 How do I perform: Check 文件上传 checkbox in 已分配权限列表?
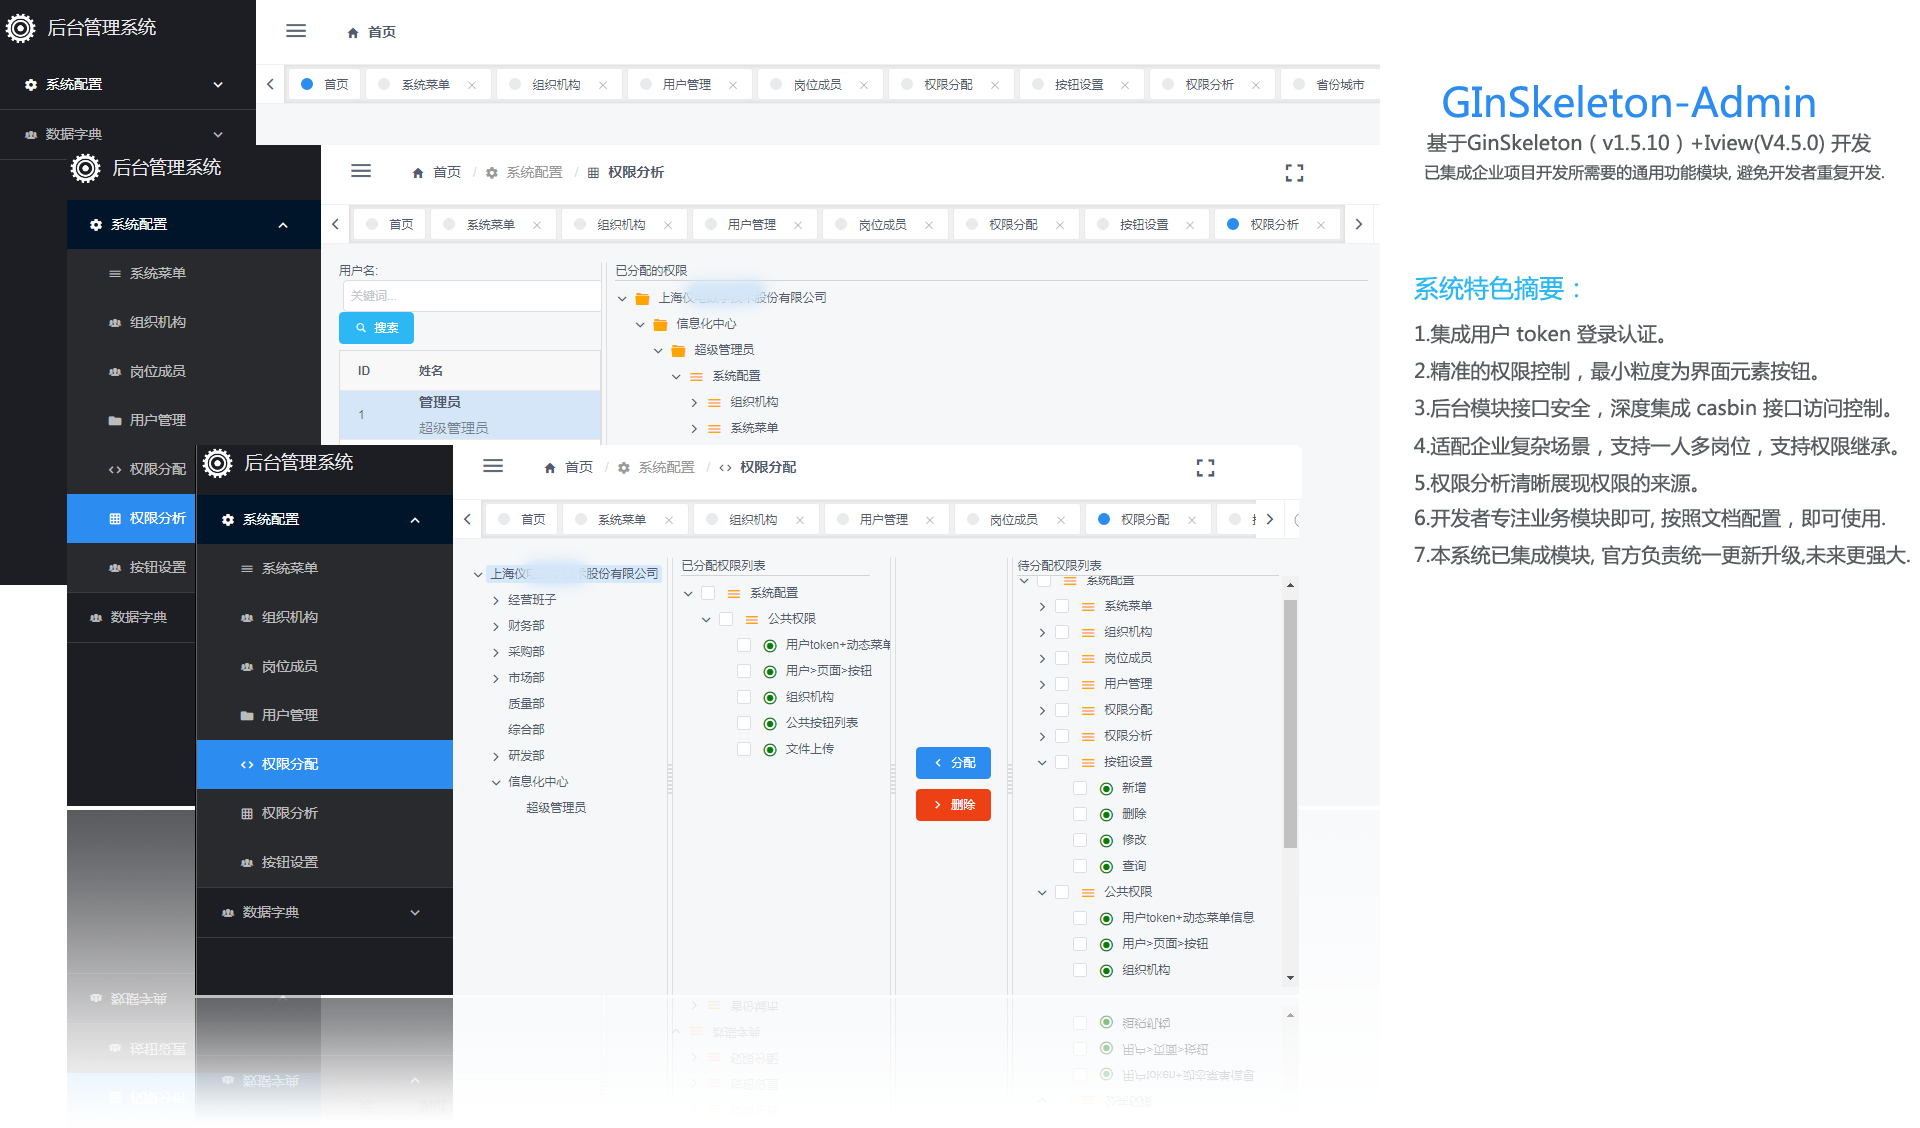(x=744, y=749)
